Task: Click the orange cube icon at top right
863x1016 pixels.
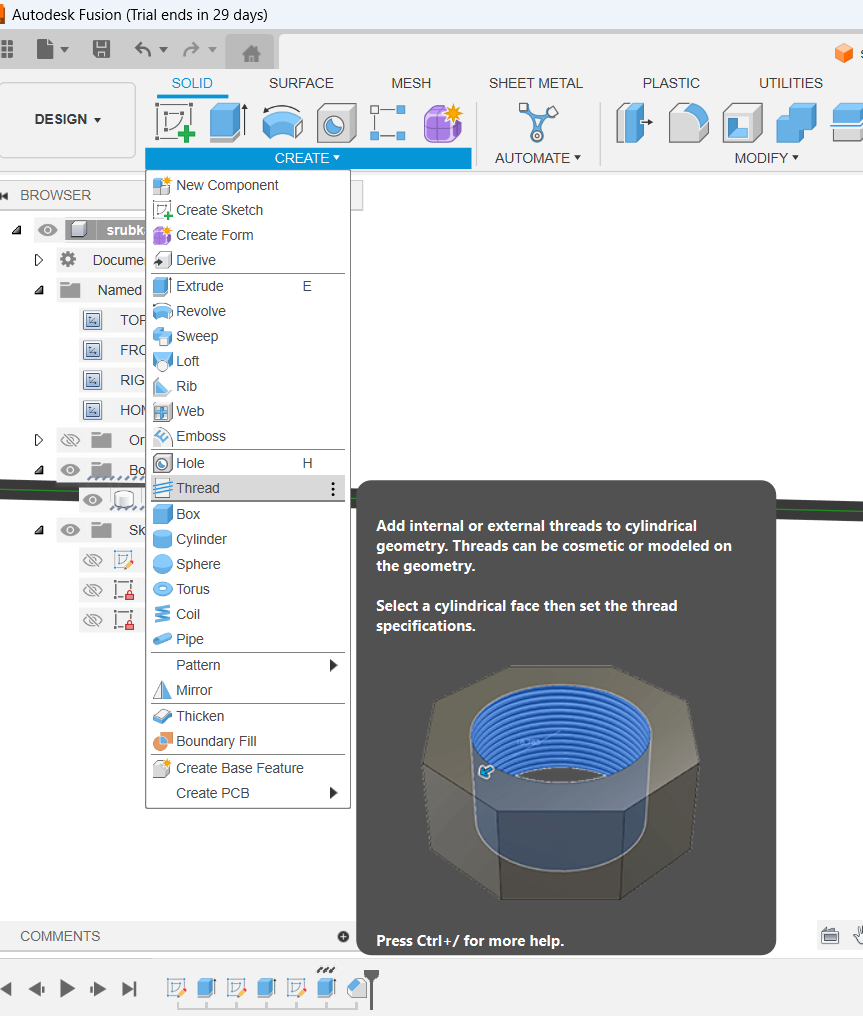Action: pos(844,52)
